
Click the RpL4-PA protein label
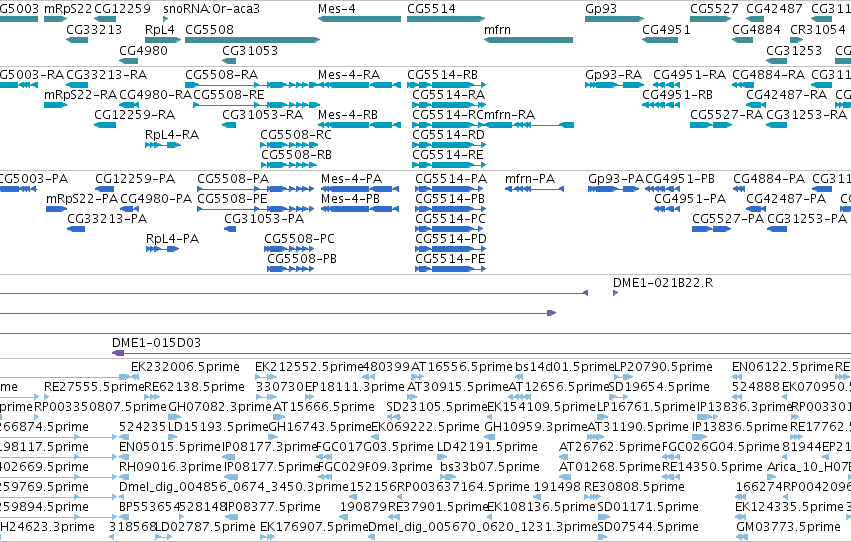pos(172,239)
